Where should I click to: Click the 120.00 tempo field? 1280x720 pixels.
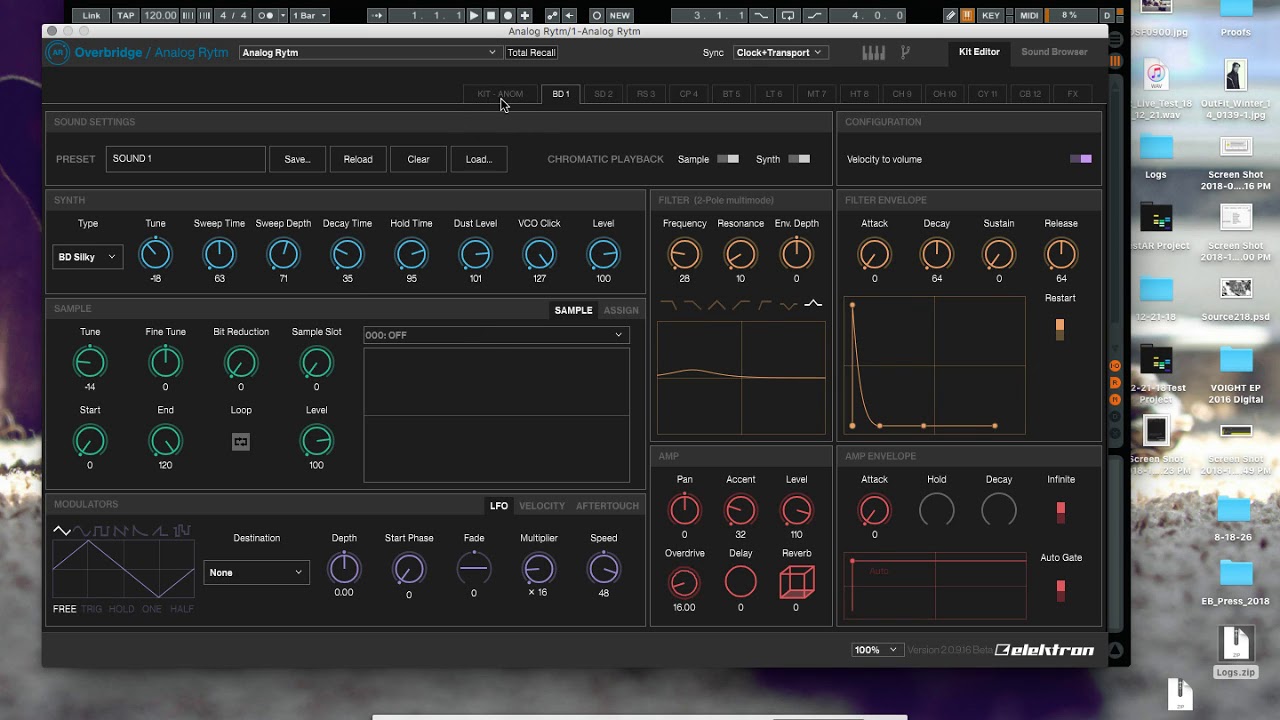pyautogui.click(x=160, y=16)
